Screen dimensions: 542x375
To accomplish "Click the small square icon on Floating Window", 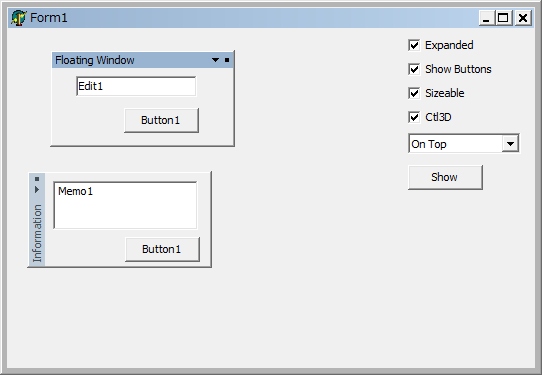I will 227,60.
